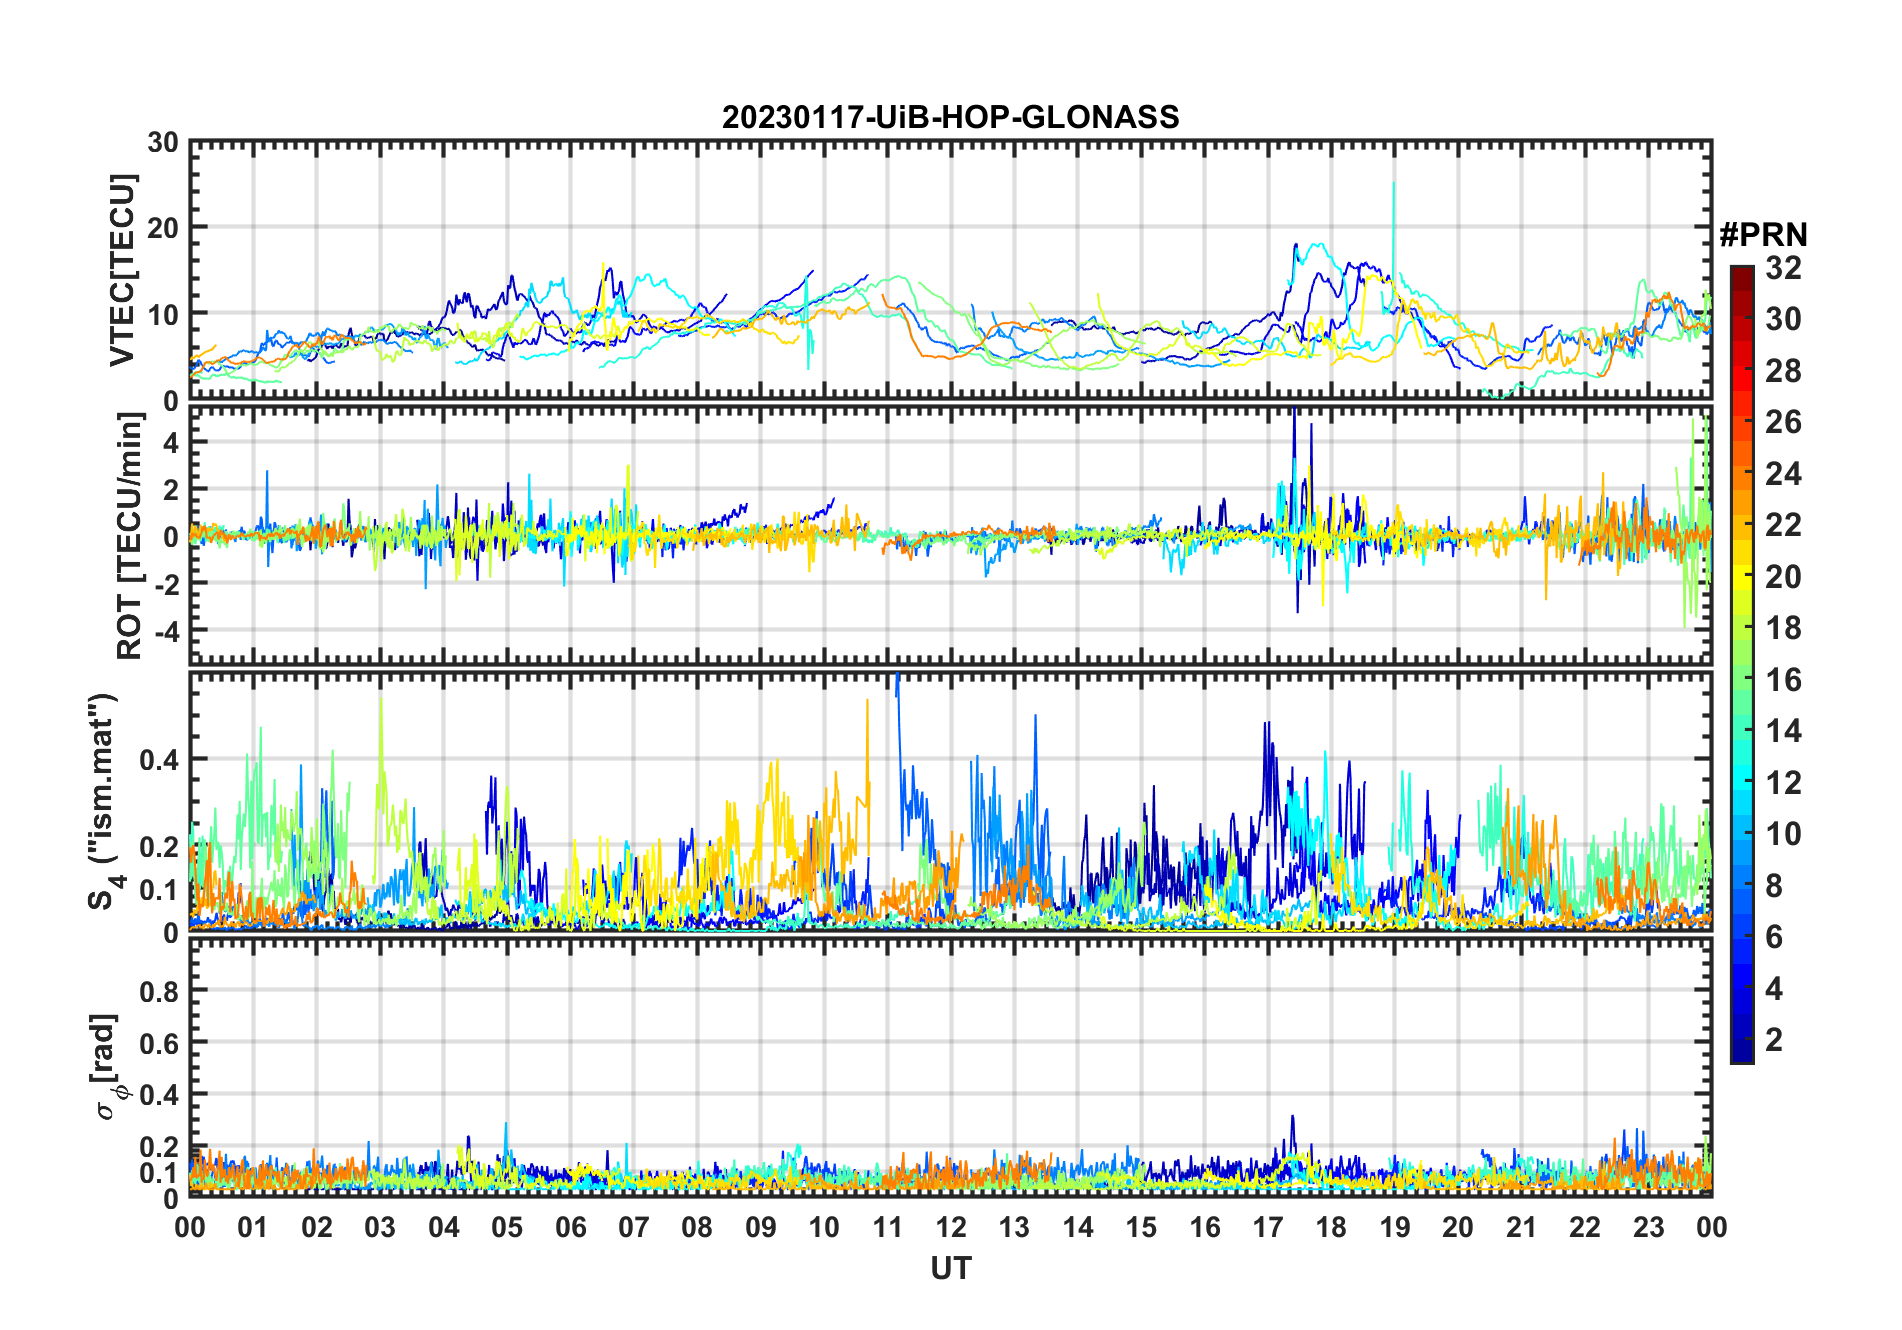The image size is (1902, 1330).
Task: Click the 26 tick label on PRN colorbar
Action: (1783, 422)
